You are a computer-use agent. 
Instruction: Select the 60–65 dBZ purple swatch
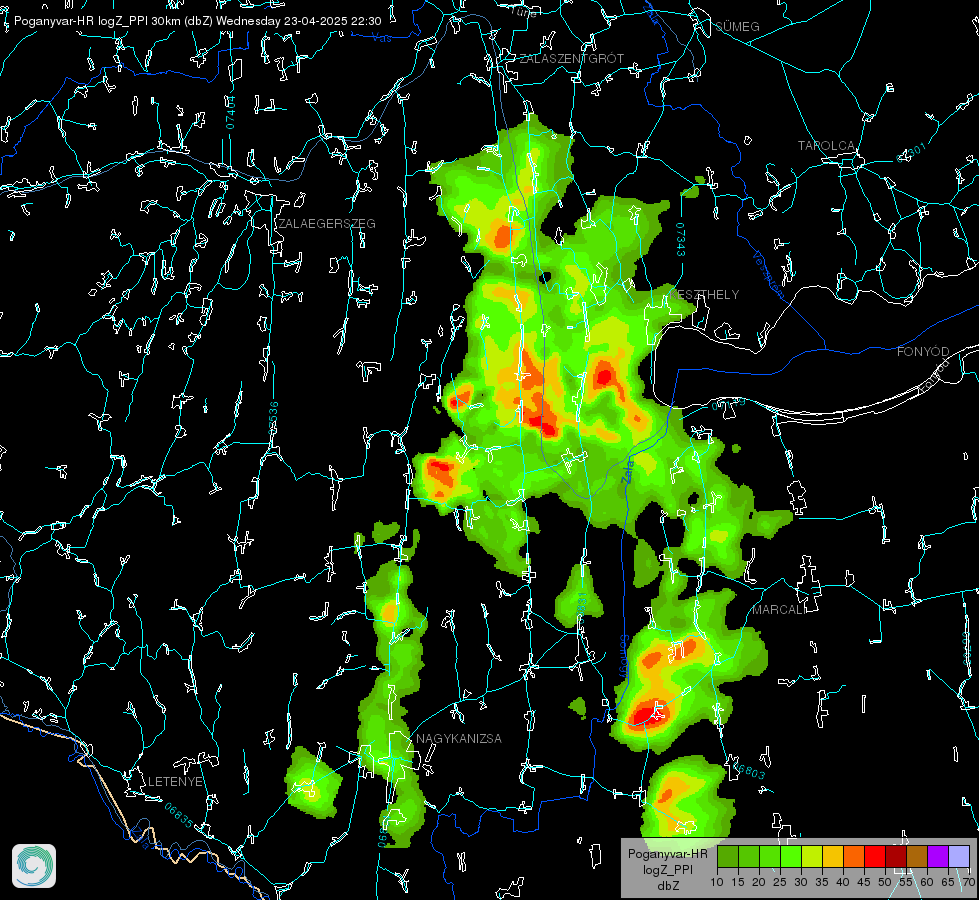click(x=938, y=856)
